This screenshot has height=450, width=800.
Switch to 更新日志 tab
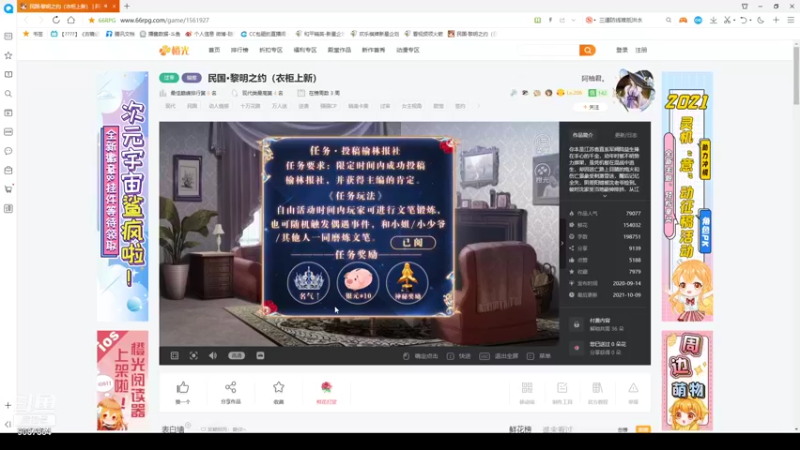pyautogui.click(x=626, y=135)
